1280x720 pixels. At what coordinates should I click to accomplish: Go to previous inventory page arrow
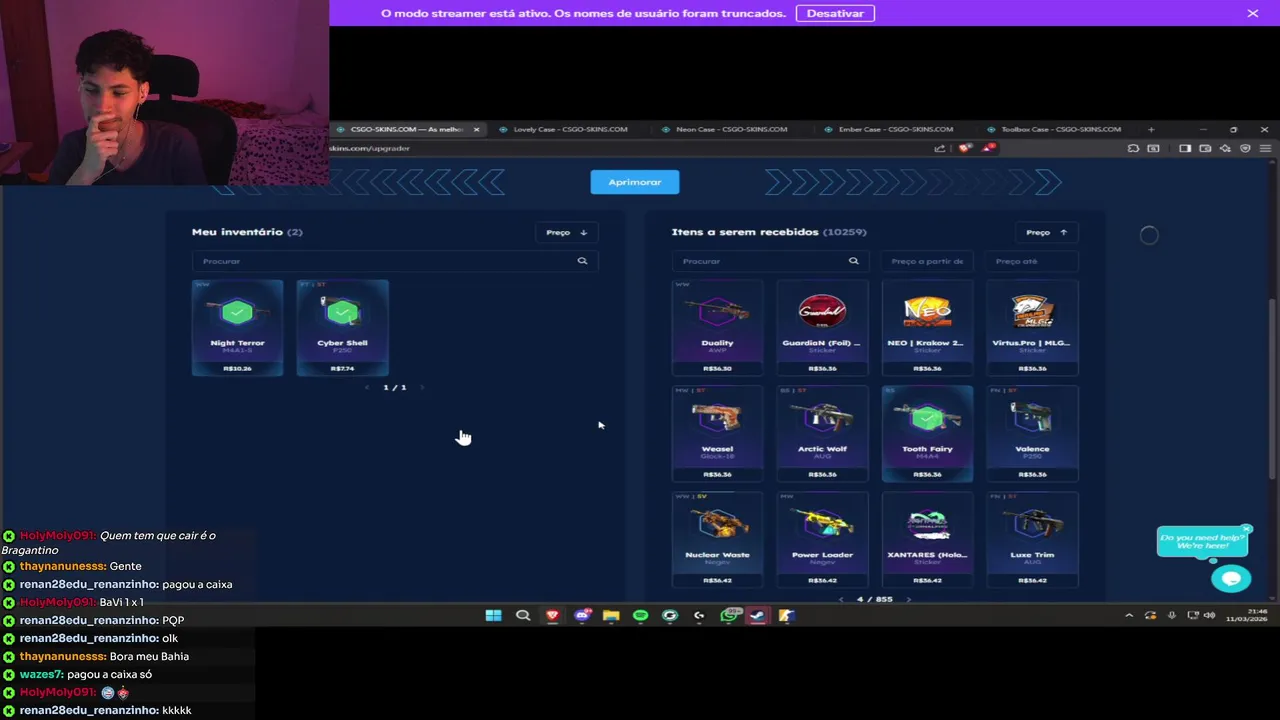[x=368, y=387]
